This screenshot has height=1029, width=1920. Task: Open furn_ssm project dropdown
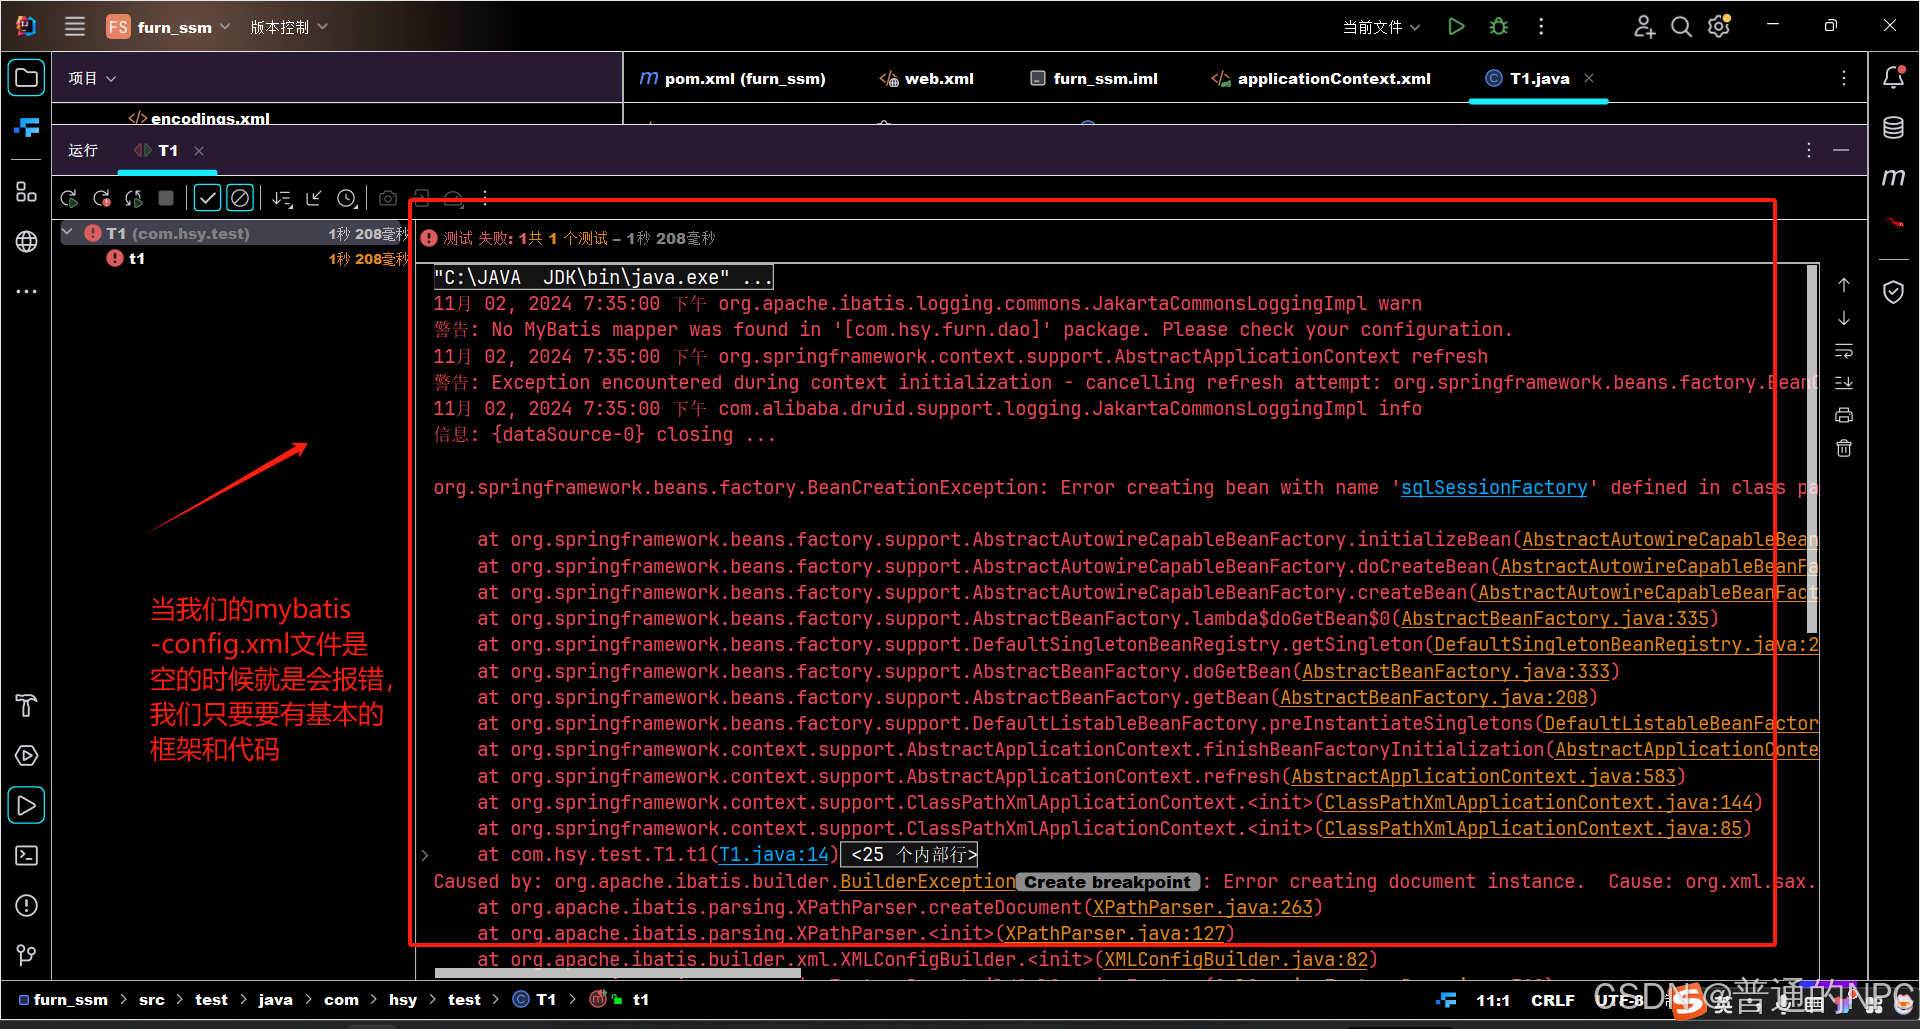(168, 27)
